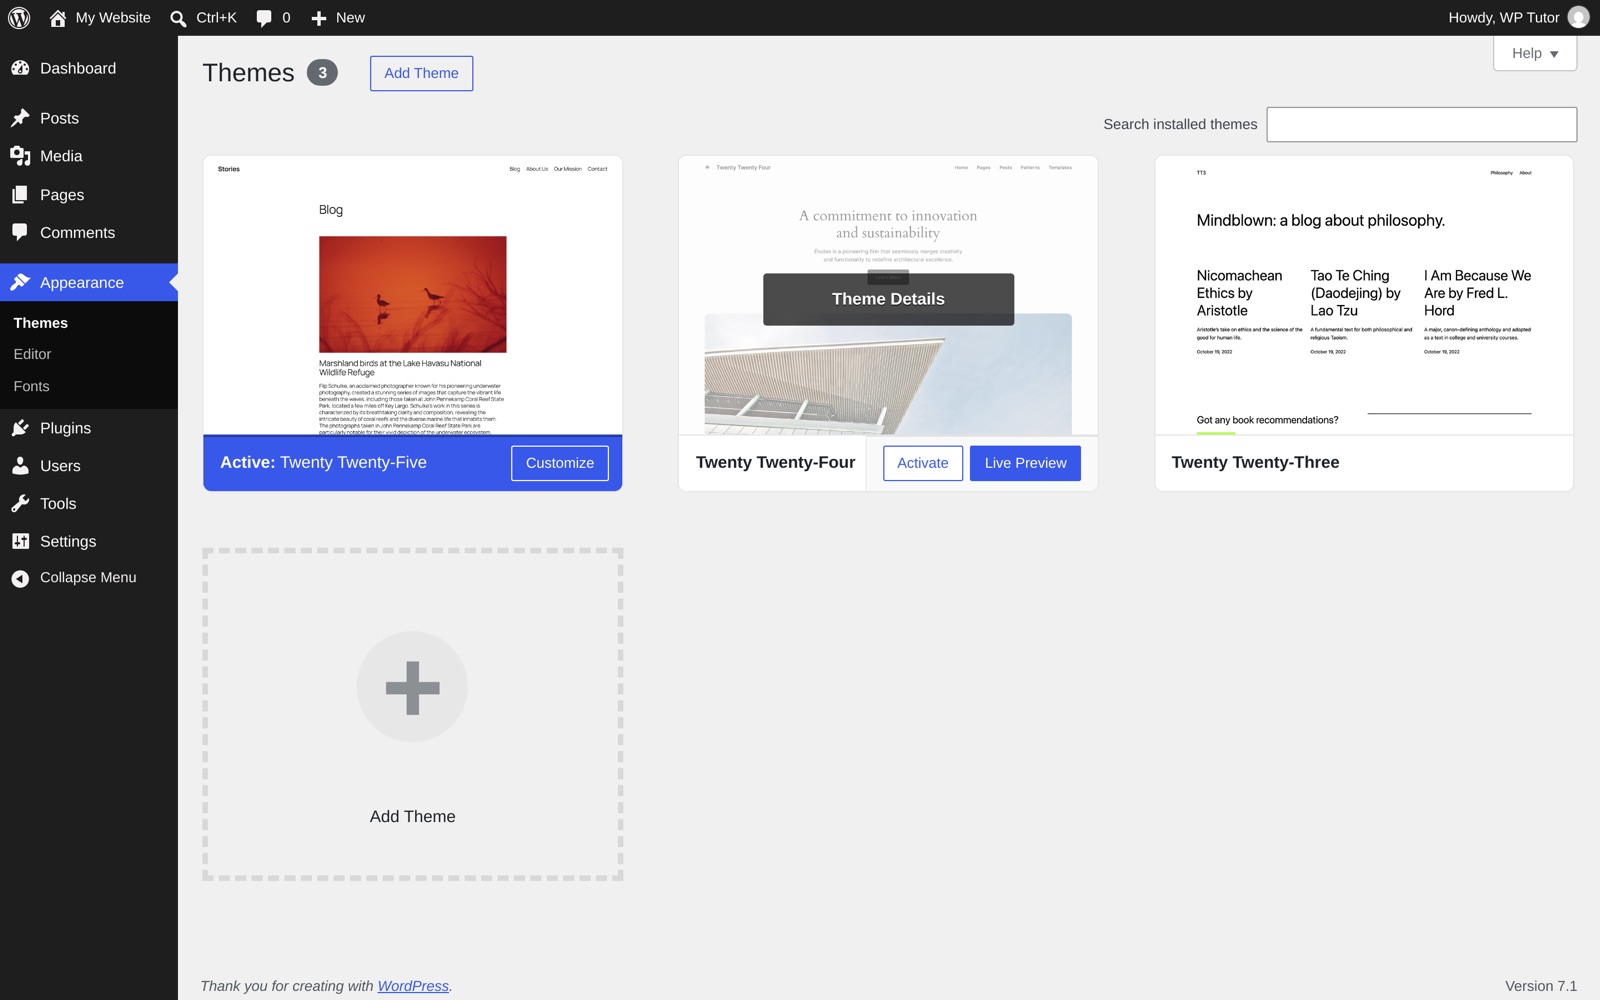Click the Comments speech bubble sidebar icon
Screen dimensions: 1600x1000
pyautogui.click(x=20, y=232)
